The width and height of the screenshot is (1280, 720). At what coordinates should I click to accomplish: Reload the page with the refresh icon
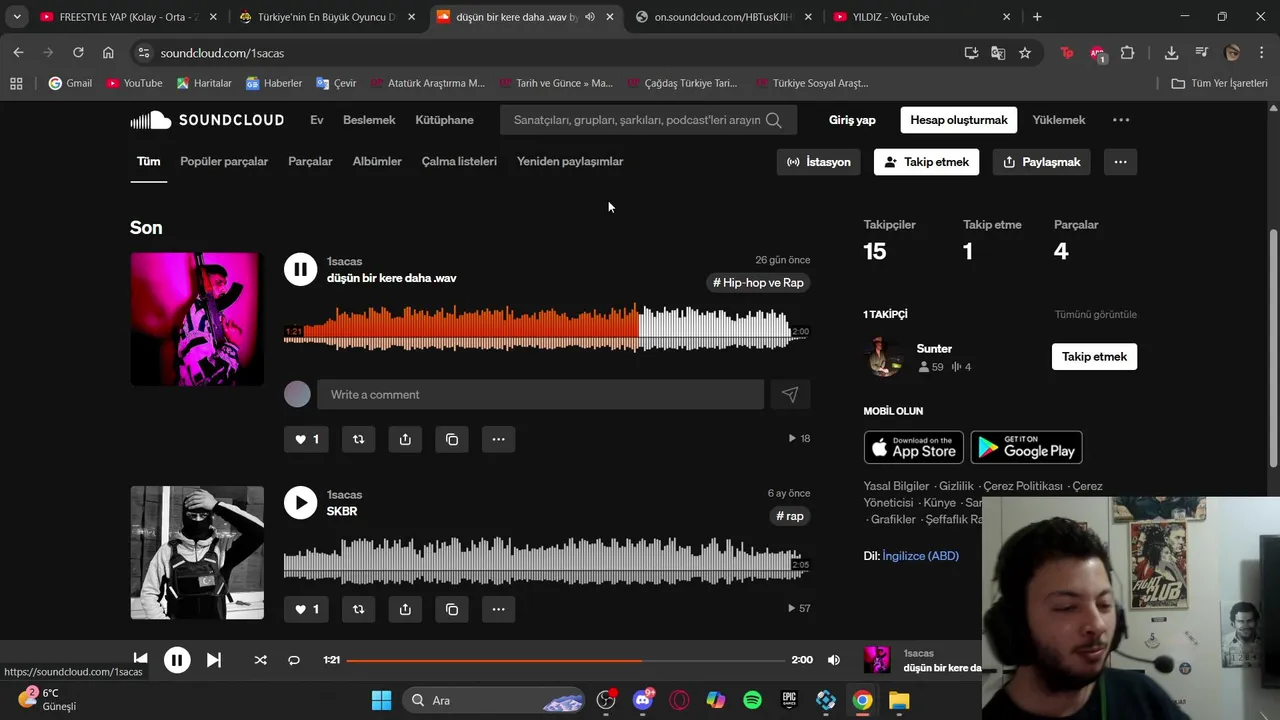click(78, 53)
